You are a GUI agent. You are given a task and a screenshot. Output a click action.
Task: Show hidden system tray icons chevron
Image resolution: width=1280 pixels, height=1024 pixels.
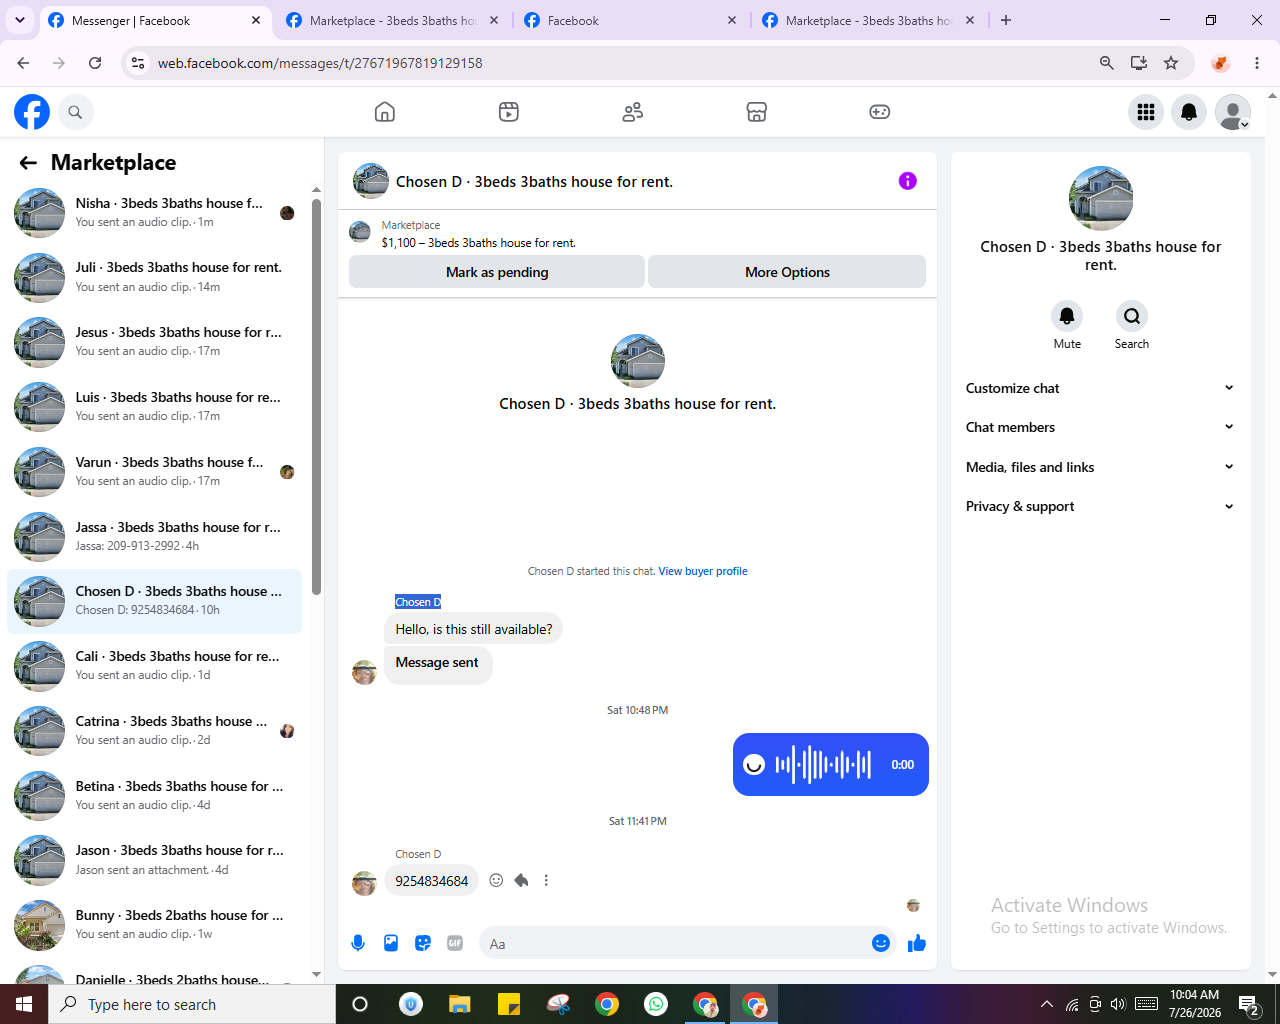point(1046,1004)
